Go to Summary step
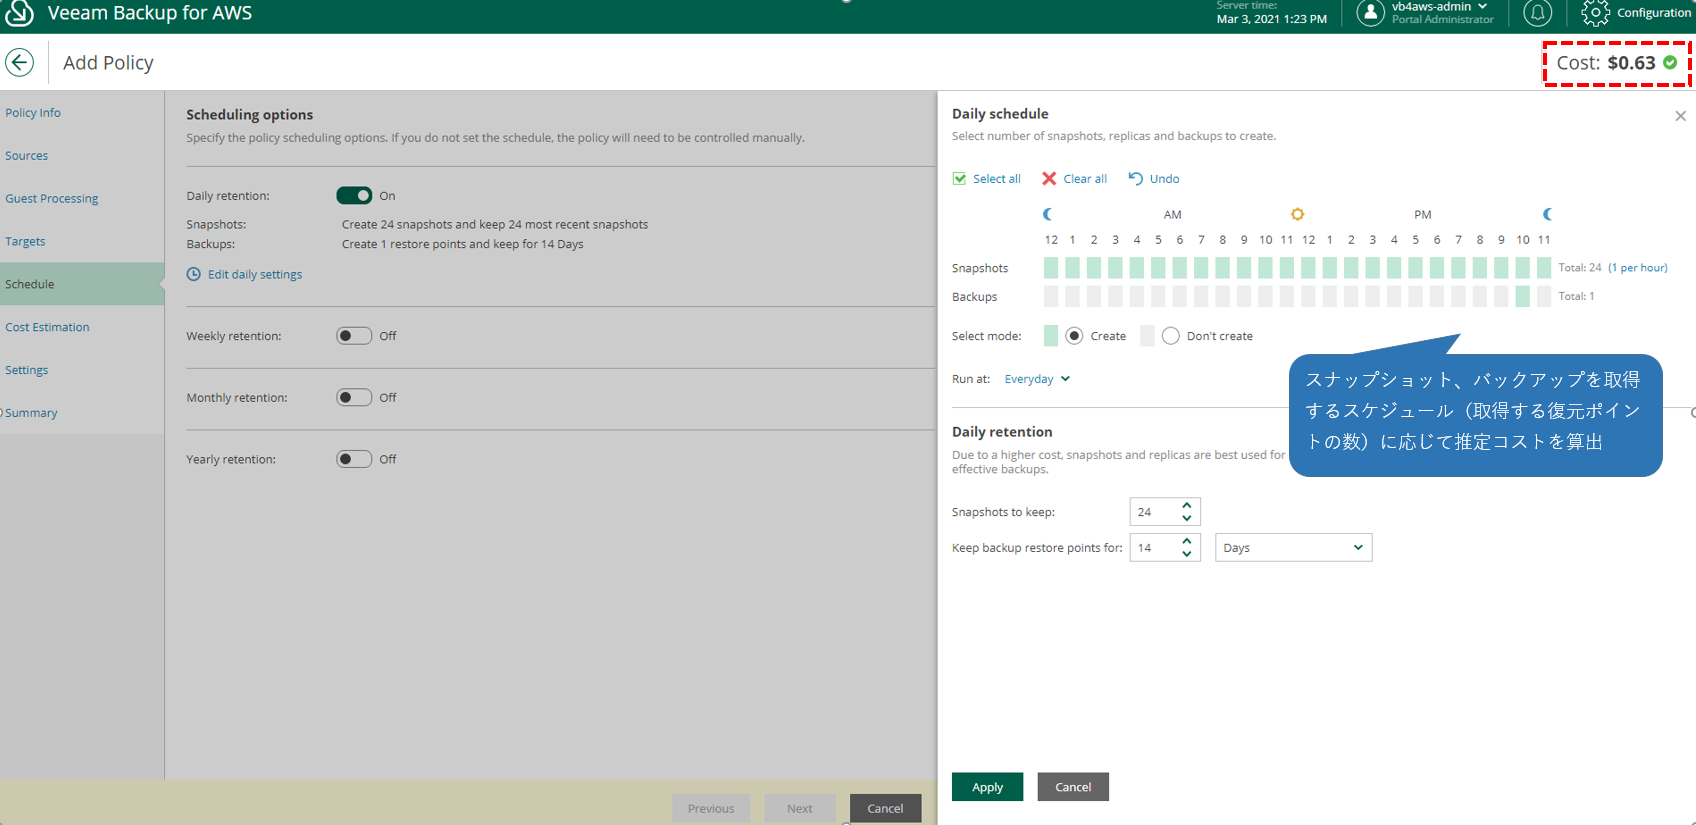 tap(31, 413)
